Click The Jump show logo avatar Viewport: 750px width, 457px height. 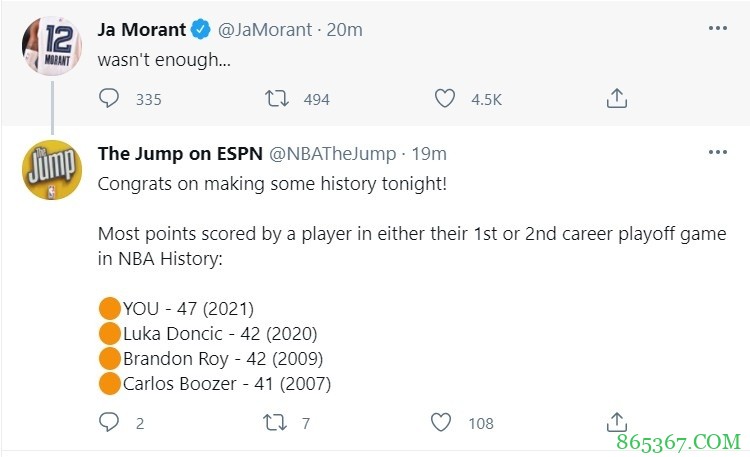click(51, 170)
